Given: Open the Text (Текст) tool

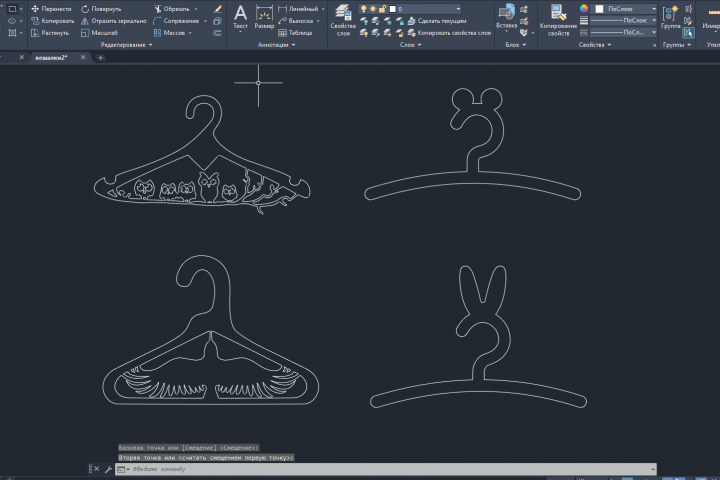Looking at the screenshot, I should click(240, 17).
